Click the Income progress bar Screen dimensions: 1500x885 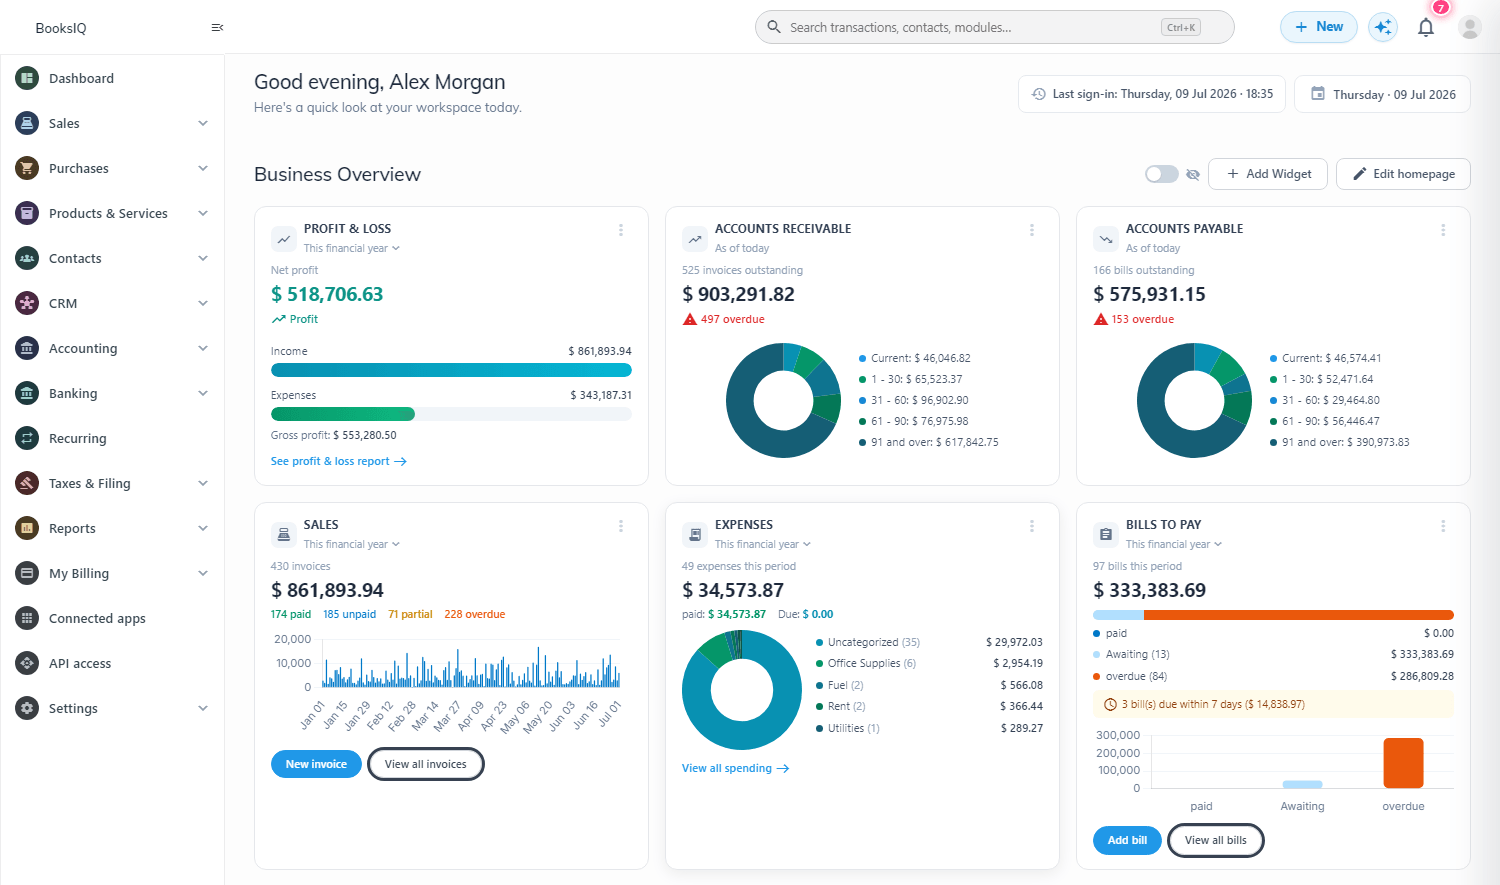[x=451, y=370]
